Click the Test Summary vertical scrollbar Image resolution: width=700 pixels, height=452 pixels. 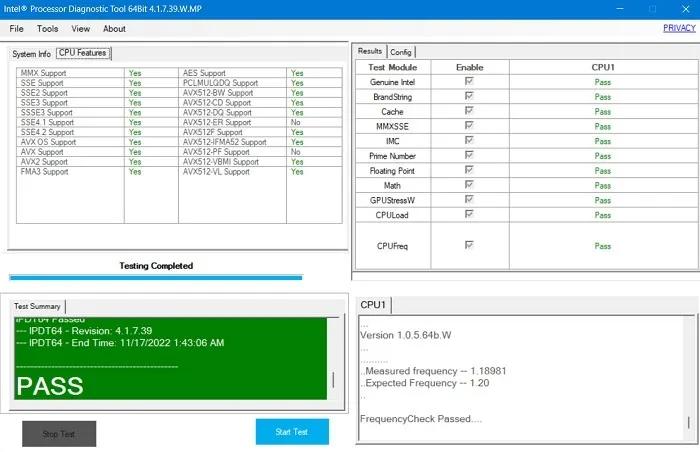point(334,380)
